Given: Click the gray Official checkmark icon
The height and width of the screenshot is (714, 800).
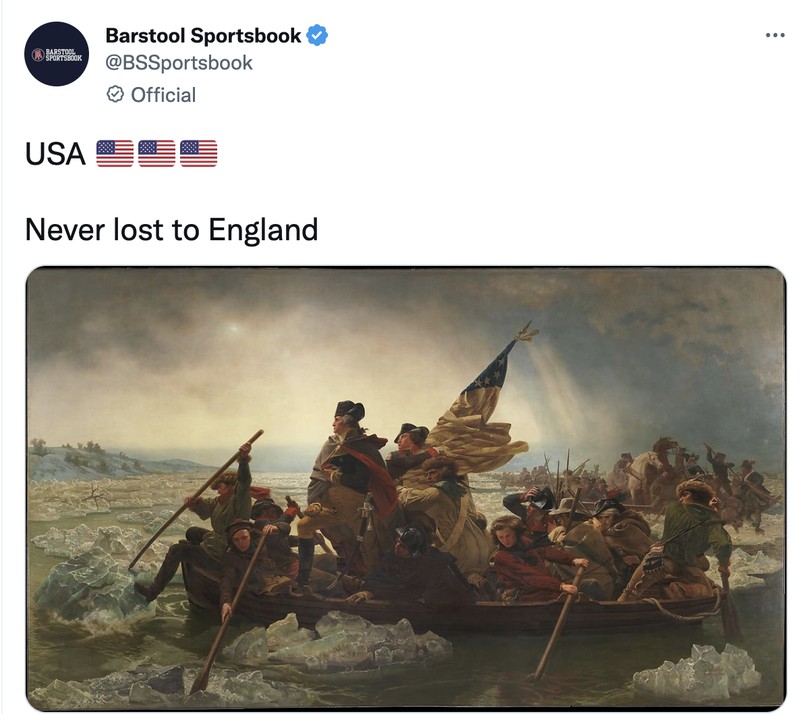Looking at the screenshot, I should (115, 94).
